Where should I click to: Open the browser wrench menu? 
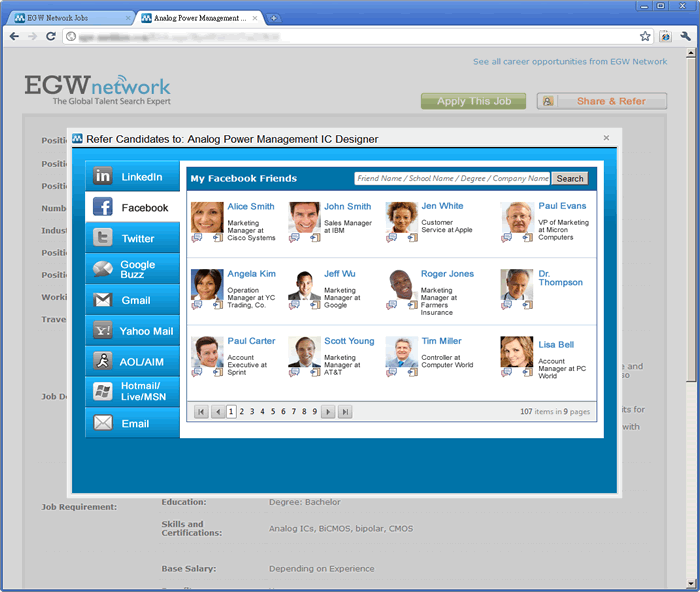coord(686,36)
